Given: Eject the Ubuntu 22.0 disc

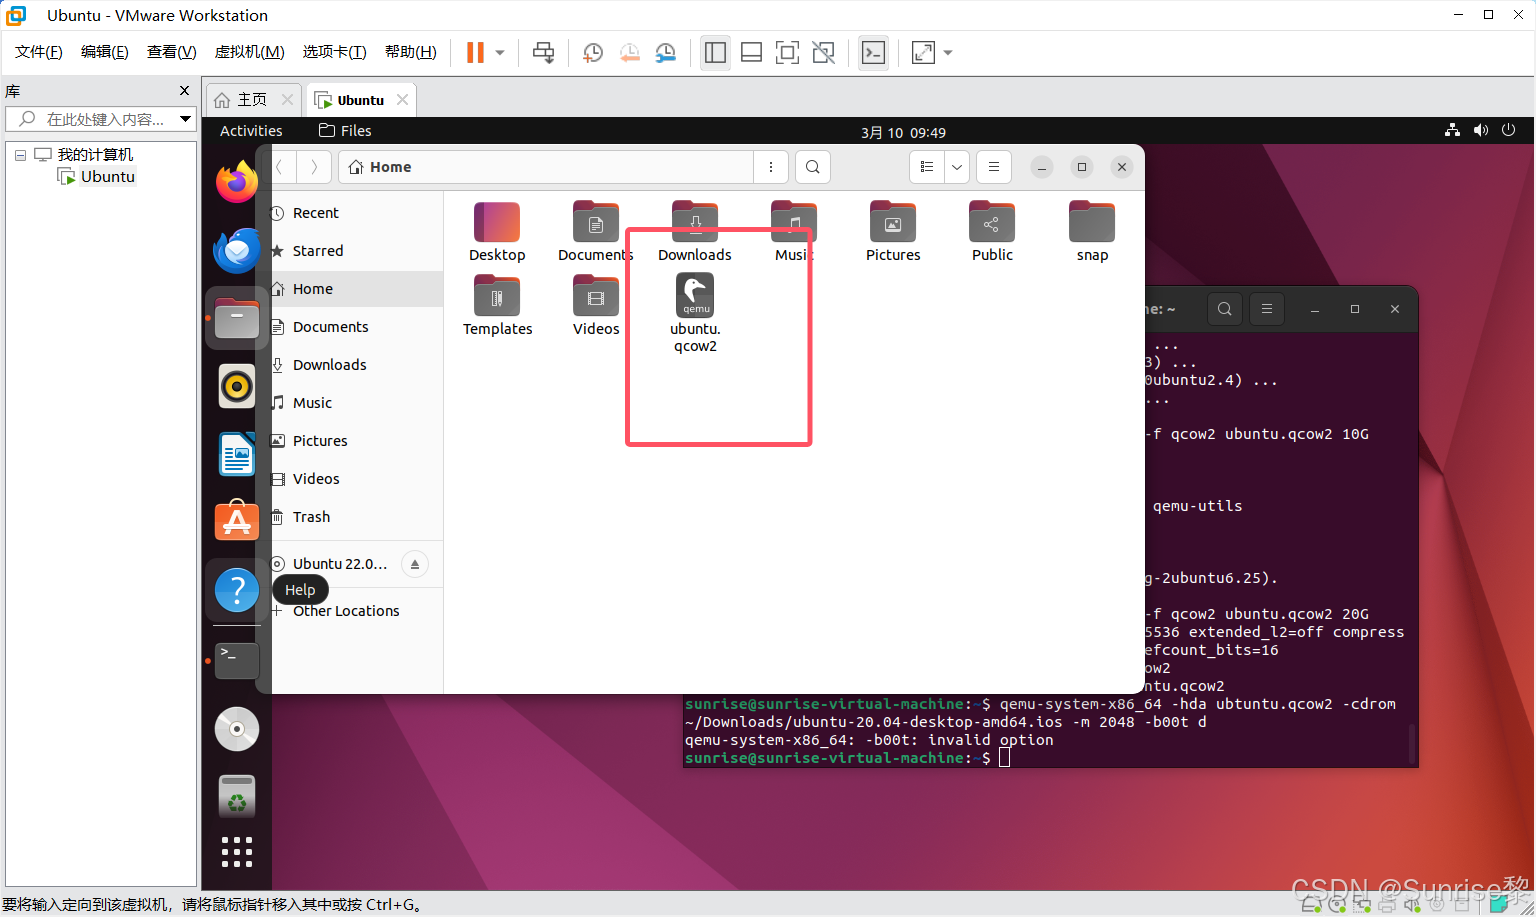Looking at the screenshot, I should (415, 564).
